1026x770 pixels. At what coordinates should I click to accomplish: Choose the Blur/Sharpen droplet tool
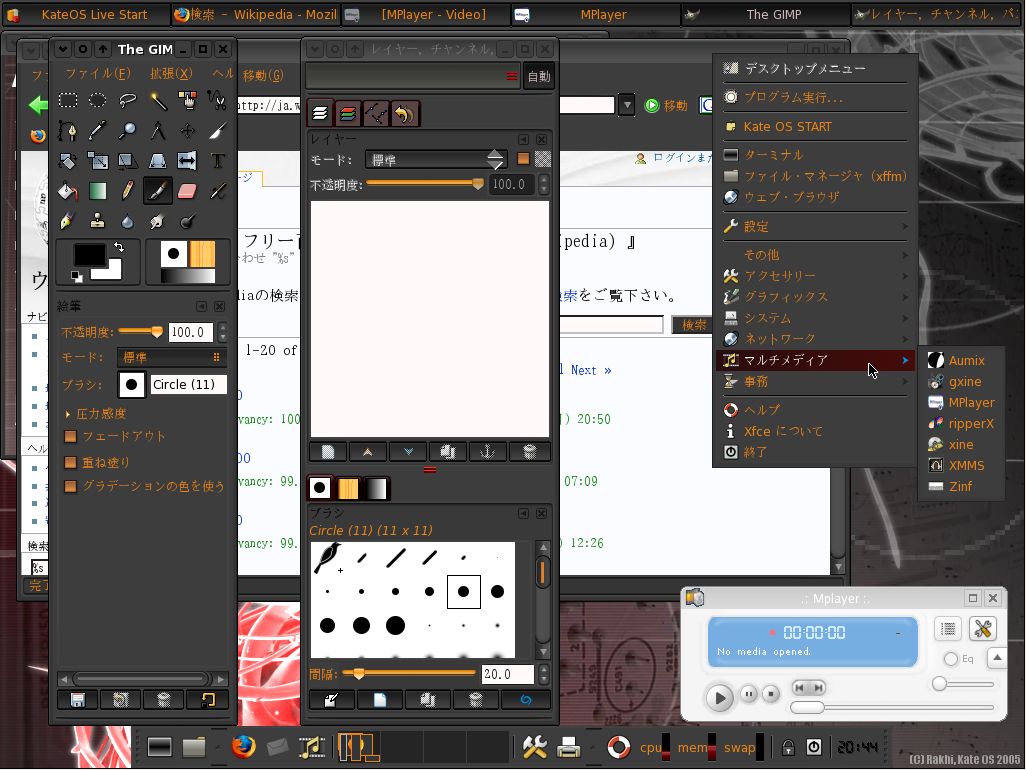tap(128, 221)
